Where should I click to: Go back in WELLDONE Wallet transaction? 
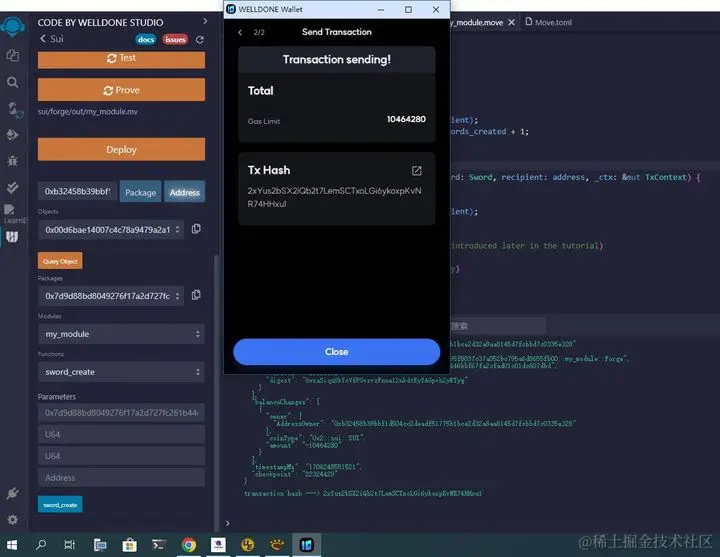coord(240,32)
